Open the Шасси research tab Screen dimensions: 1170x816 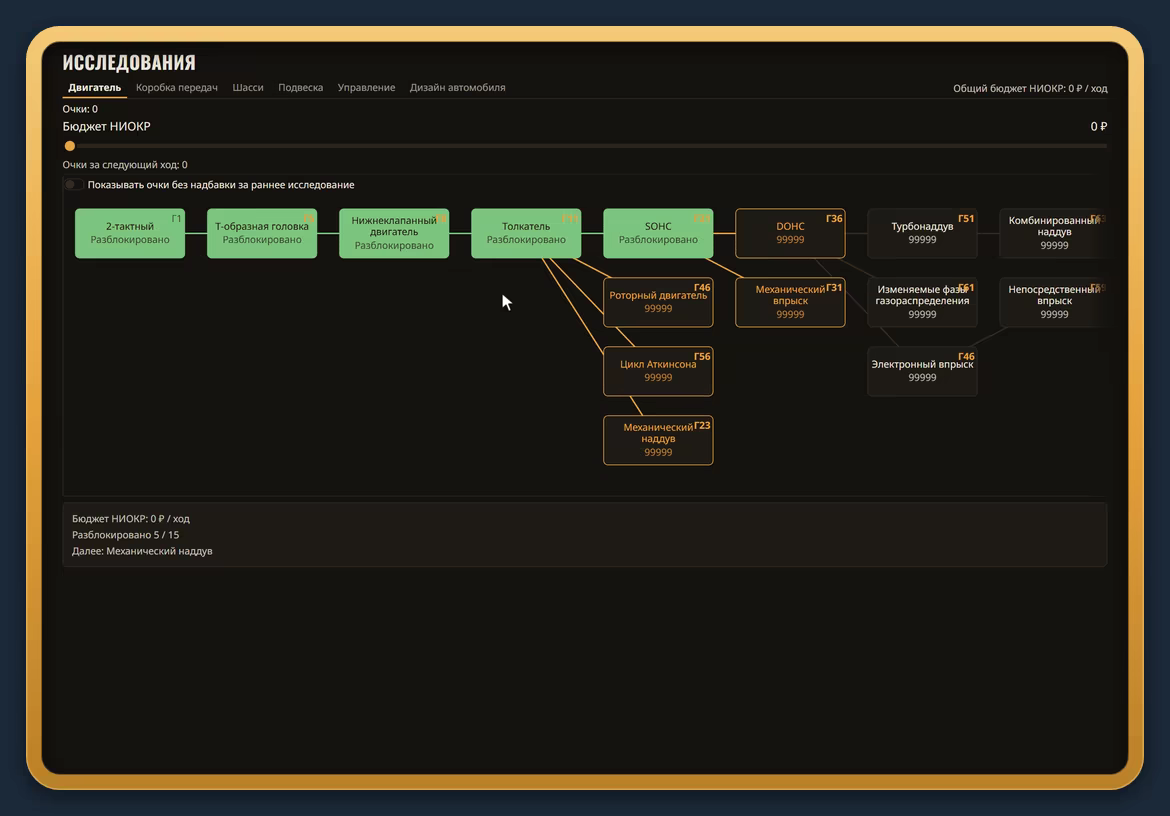(x=248, y=87)
